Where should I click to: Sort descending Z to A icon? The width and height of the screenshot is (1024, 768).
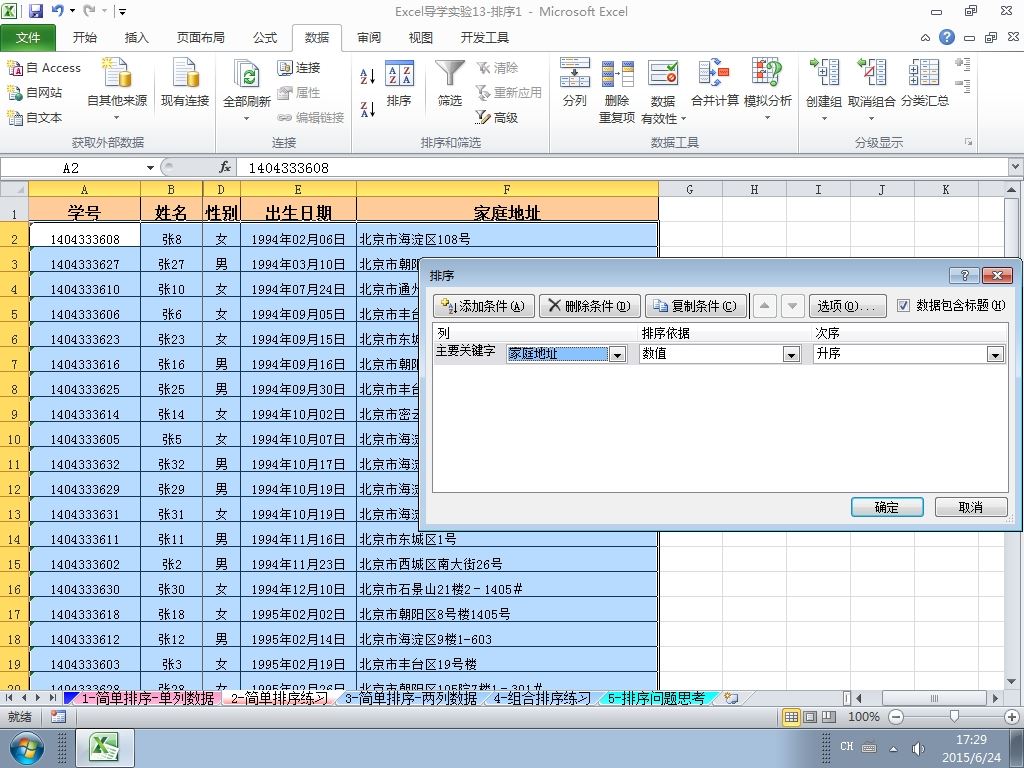point(368,109)
